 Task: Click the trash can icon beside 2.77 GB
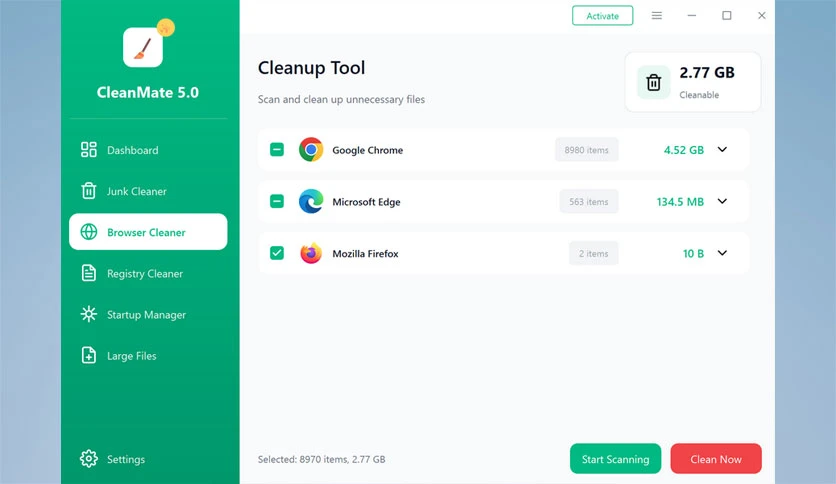[654, 83]
